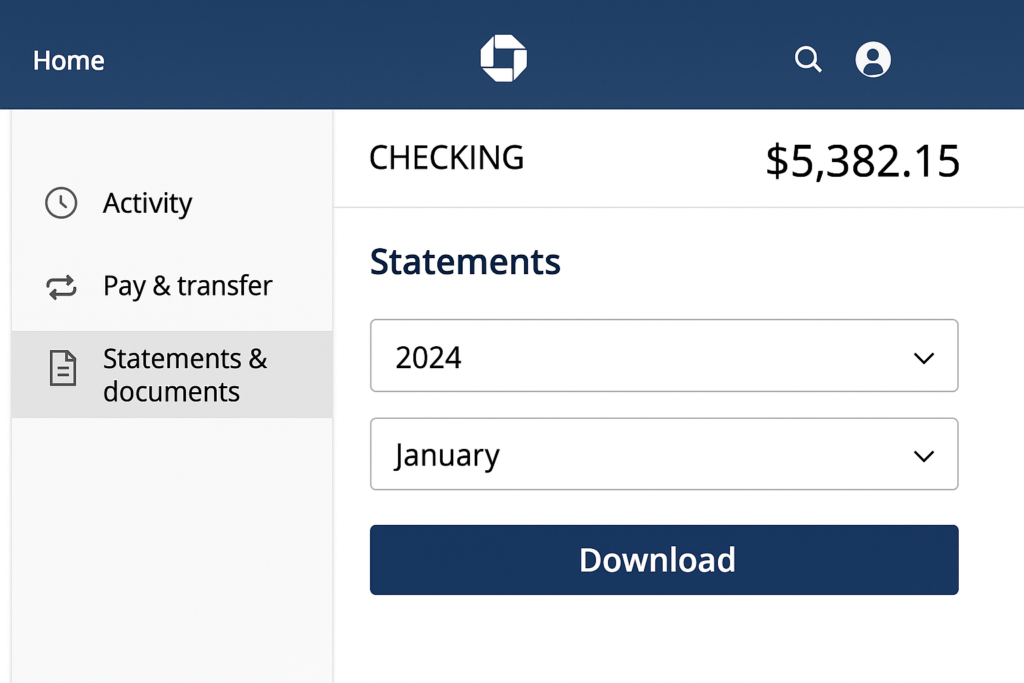Image resolution: width=1024 pixels, height=683 pixels.
Task: Expand the January month dropdown chevron
Action: point(923,456)
